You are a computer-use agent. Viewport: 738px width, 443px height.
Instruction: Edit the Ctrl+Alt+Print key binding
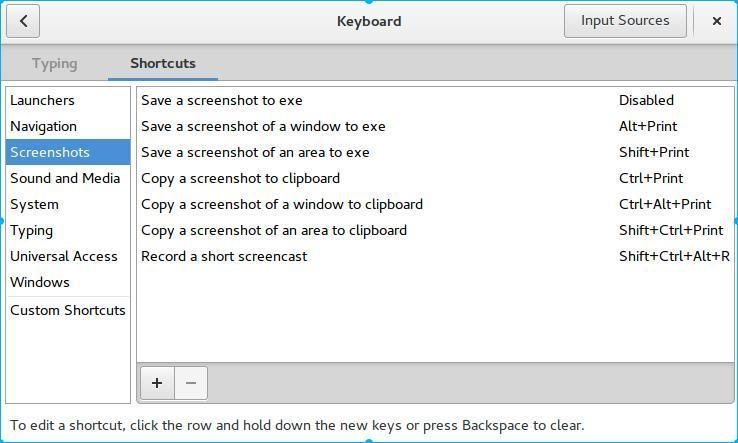tap(665, 204)
